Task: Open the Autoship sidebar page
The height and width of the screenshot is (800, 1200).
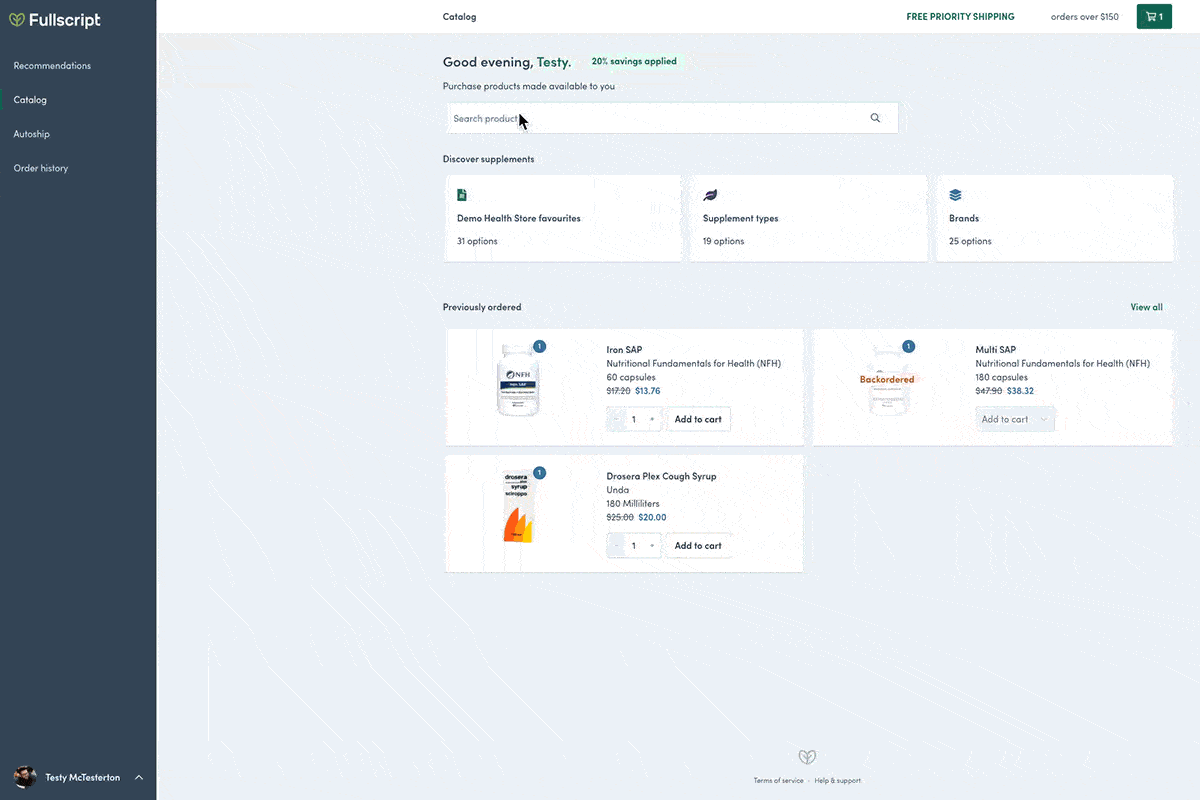Action: pos(31,134)
